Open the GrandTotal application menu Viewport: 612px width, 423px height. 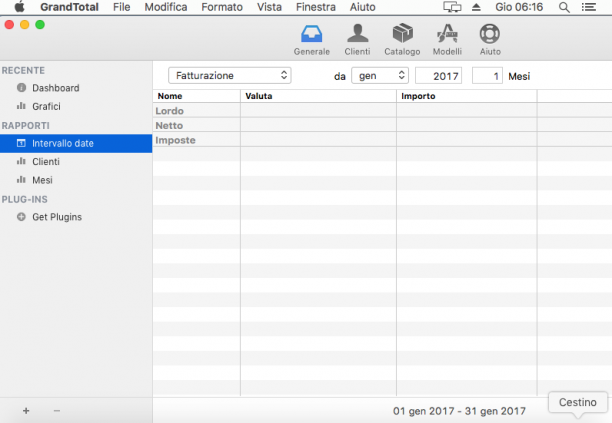click(x=69, y=7)
